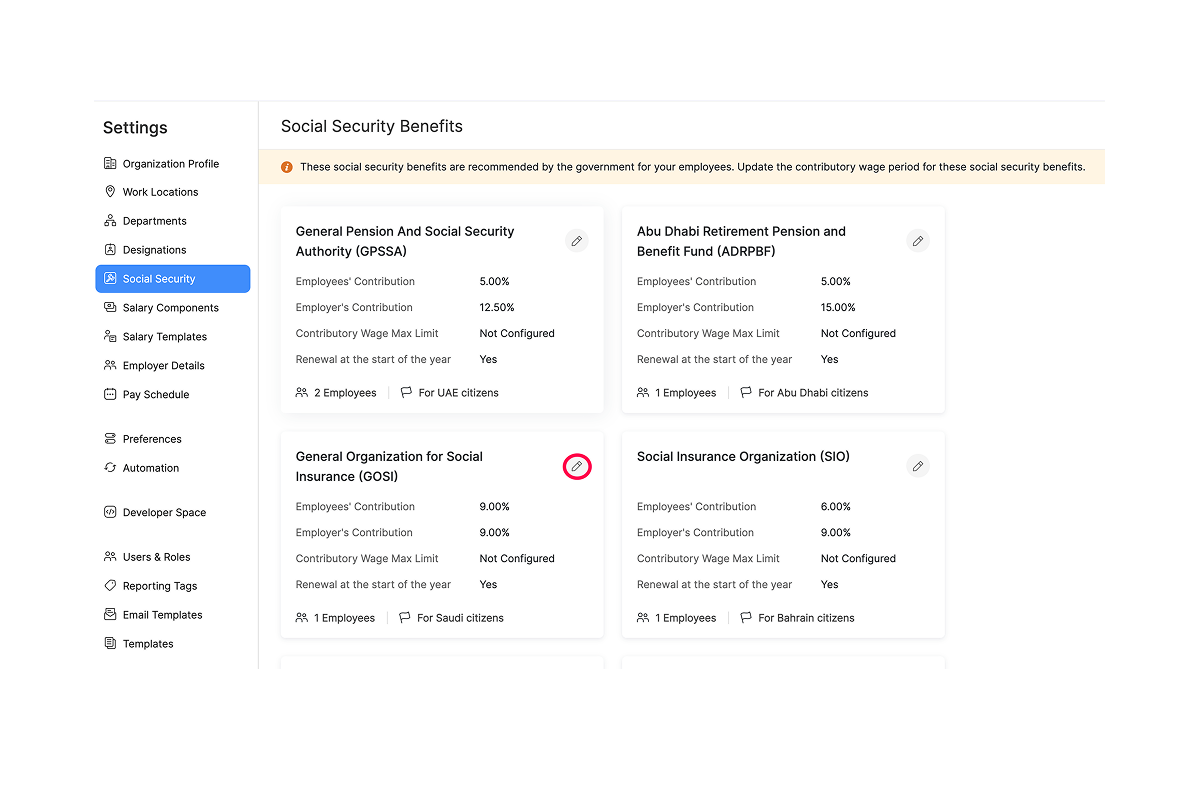
Task: Edit the GOSI social insurance card
Action: (x=576, y=467)
